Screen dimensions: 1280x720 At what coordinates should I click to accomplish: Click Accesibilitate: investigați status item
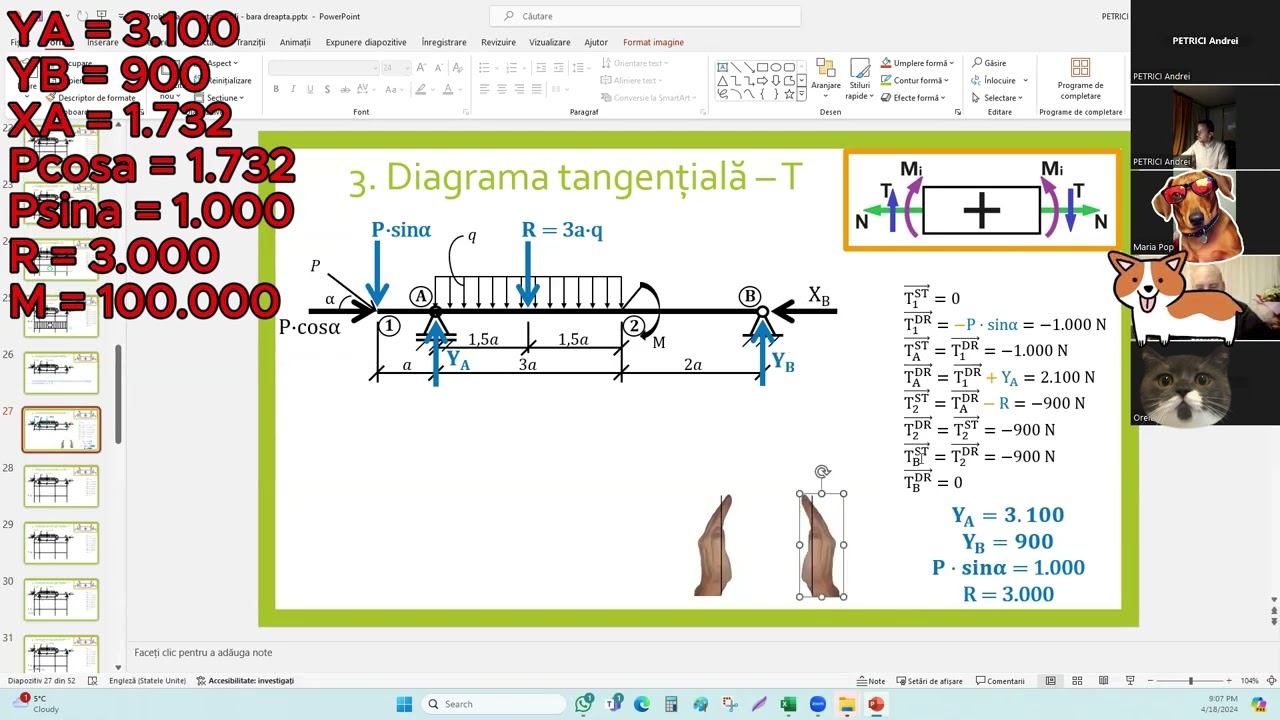click(x=245, y=681)
